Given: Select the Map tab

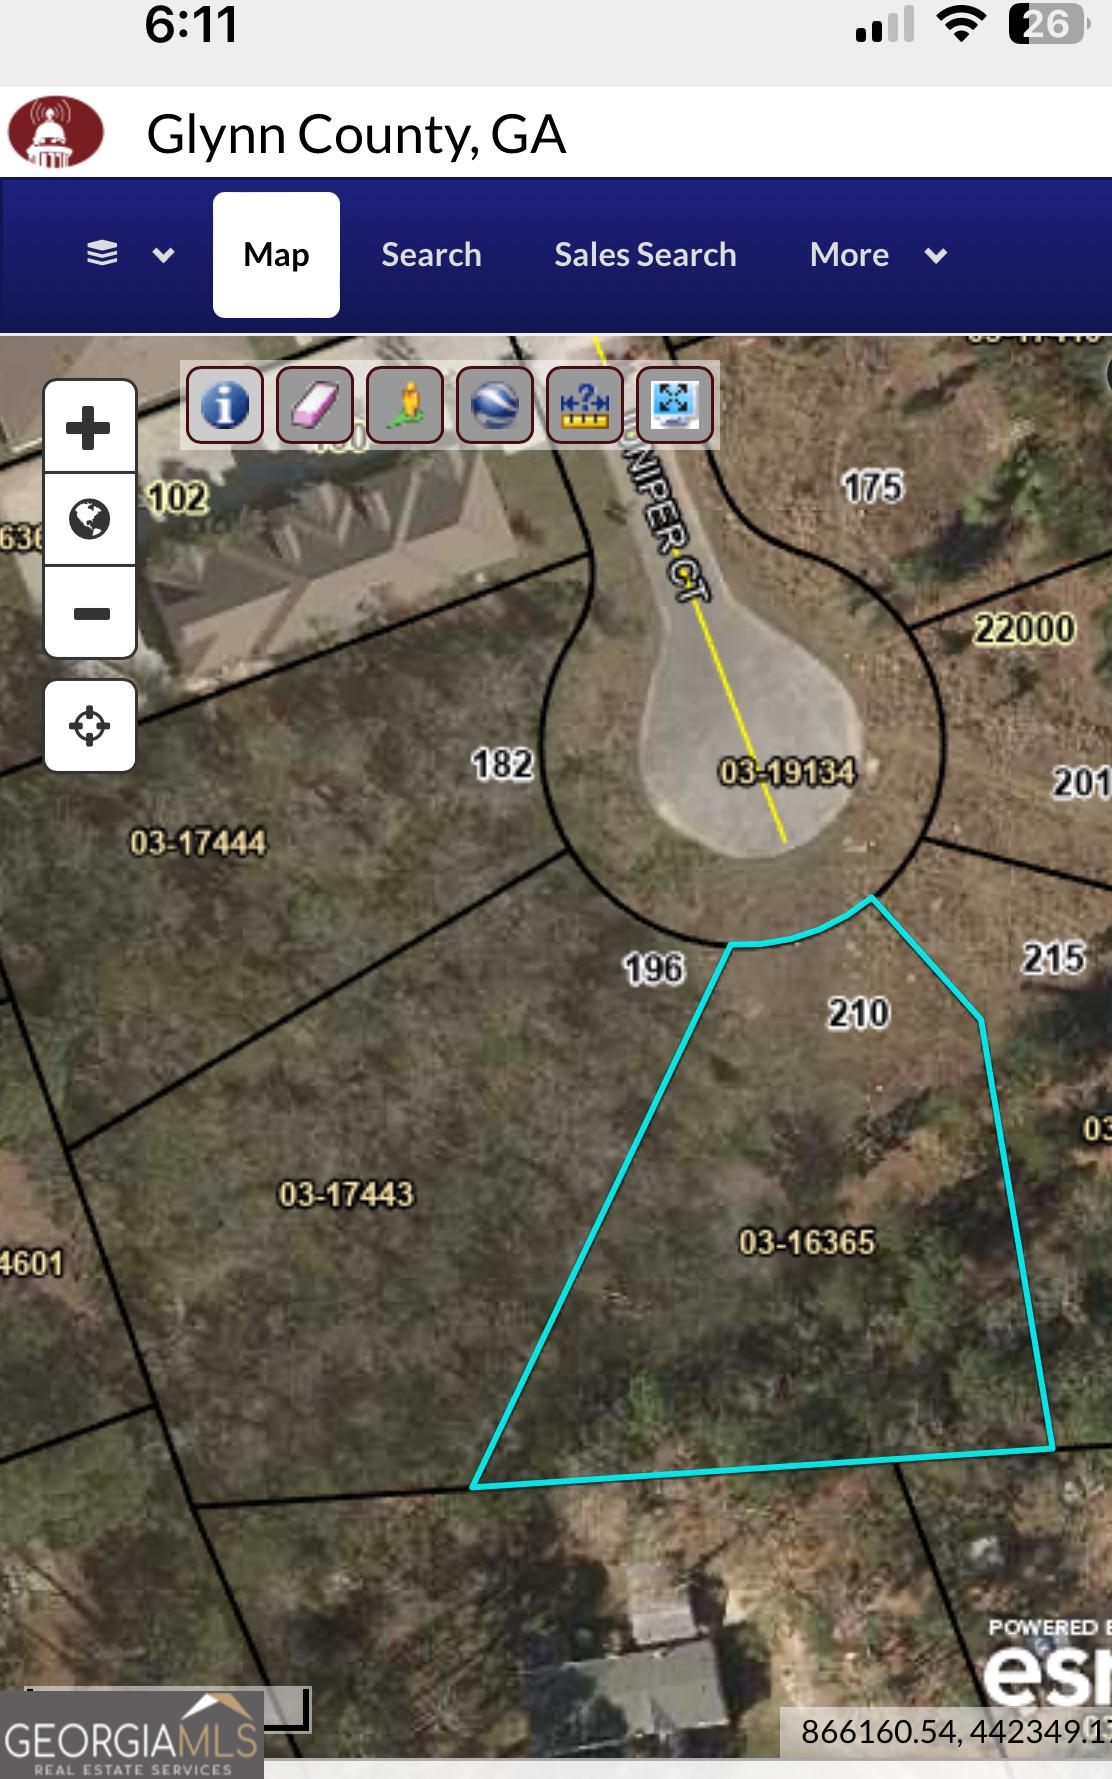Looking at the screenshot, I should point(276,255).
